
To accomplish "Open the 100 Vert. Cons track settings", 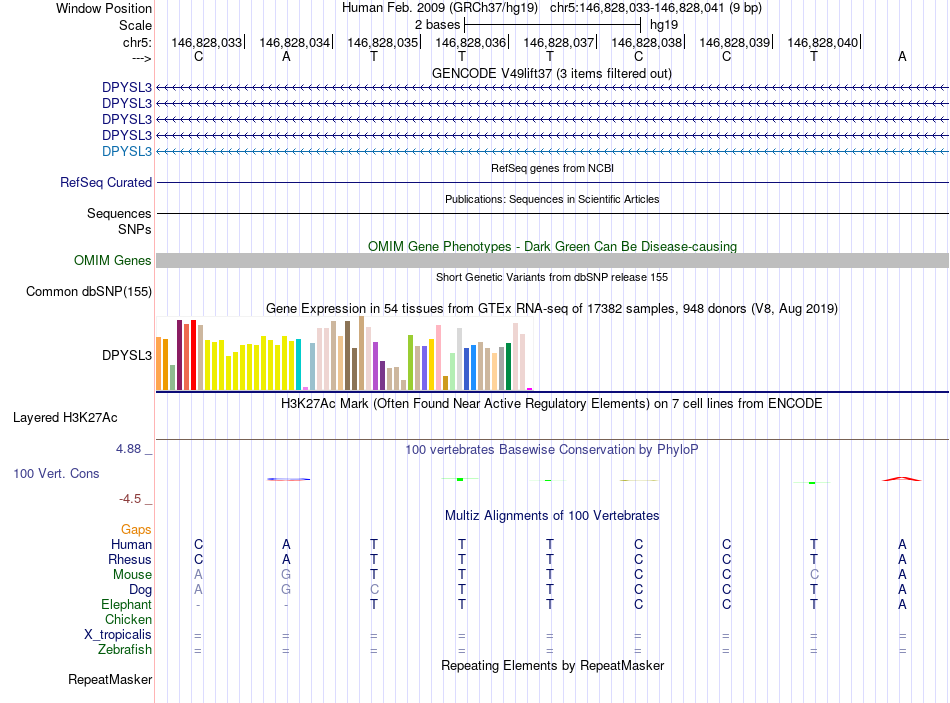I will click(56, 473).
